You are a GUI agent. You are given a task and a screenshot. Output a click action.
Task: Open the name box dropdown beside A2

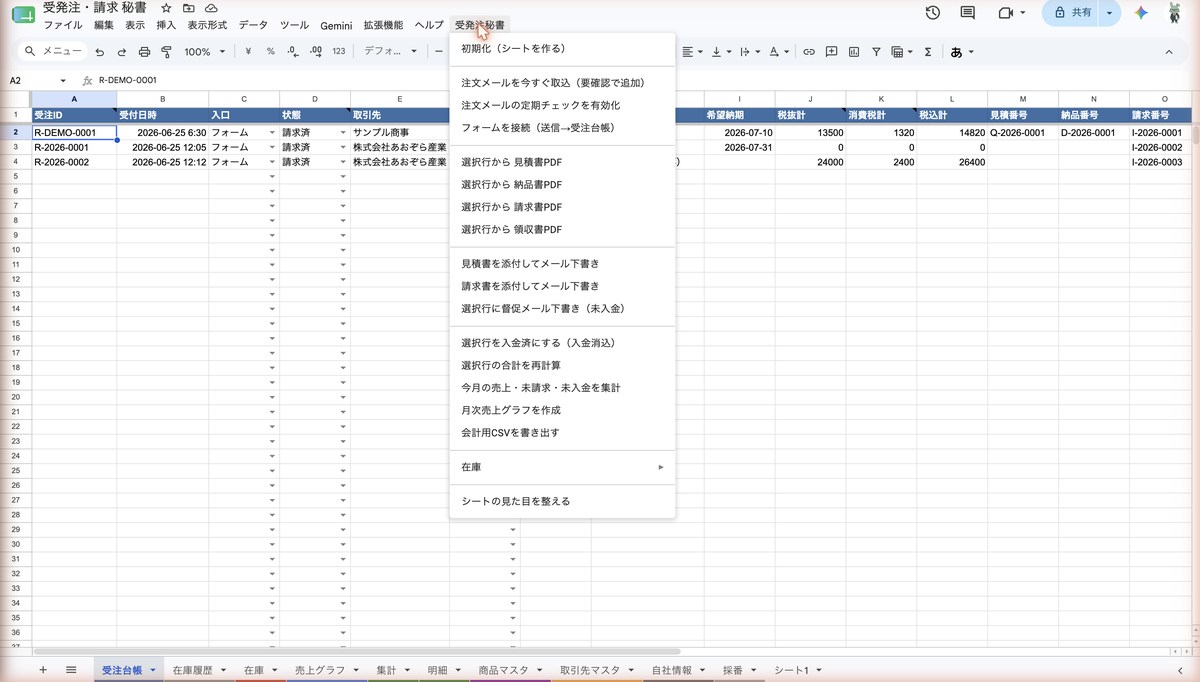click(x=63, y=80)
